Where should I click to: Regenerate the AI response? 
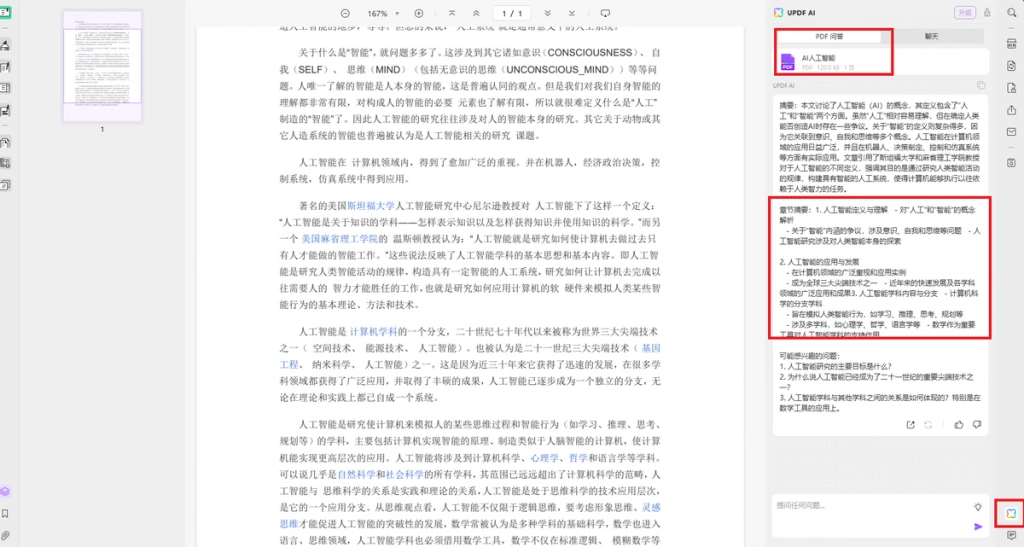coord(928,424)
